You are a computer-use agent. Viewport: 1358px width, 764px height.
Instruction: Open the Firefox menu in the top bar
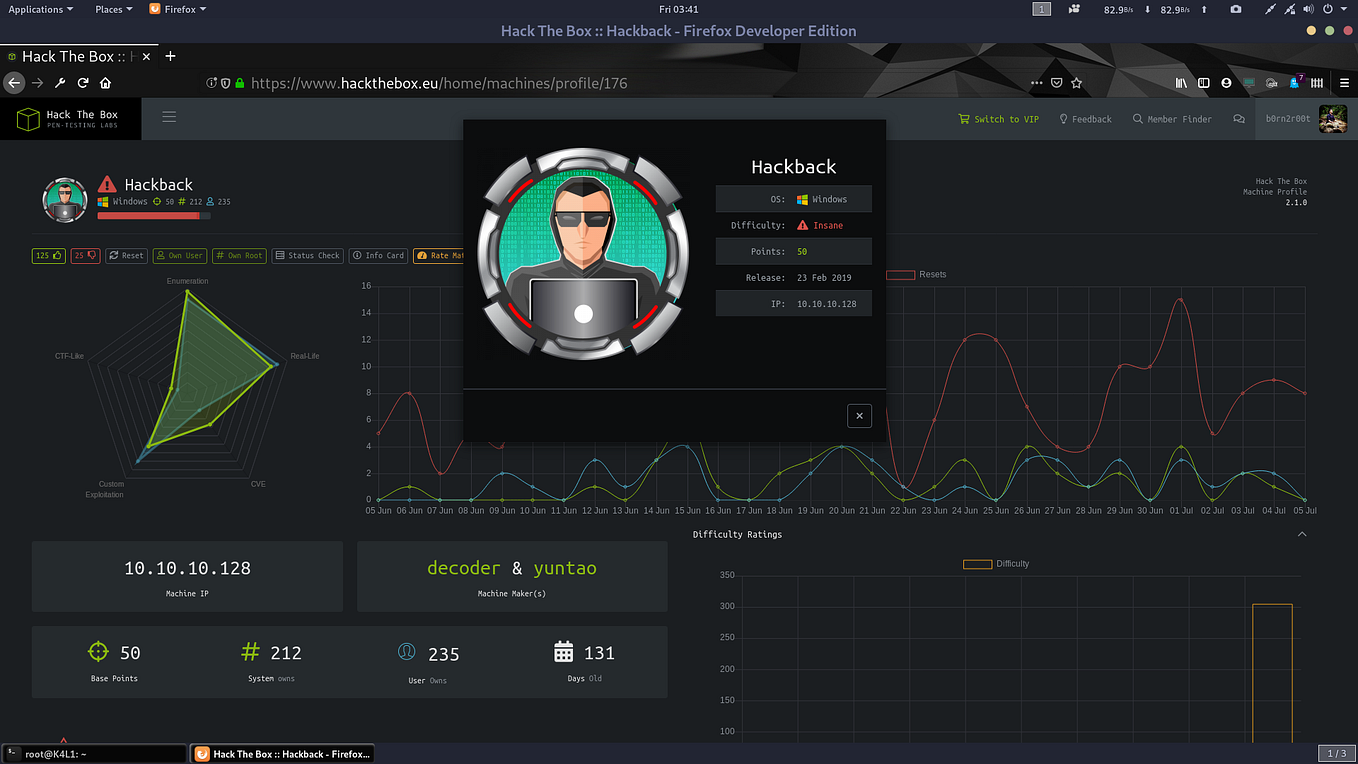178,9
